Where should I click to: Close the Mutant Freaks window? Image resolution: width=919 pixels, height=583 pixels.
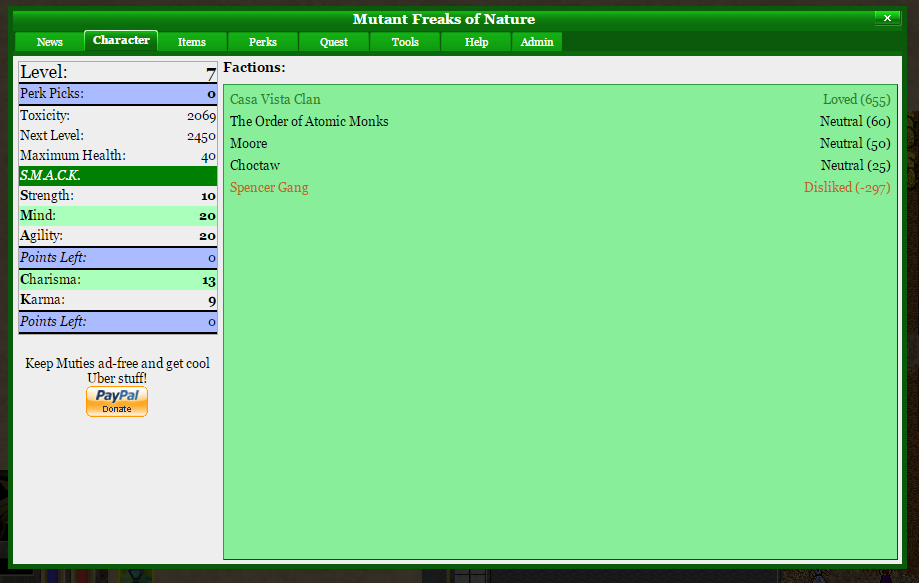pyautogui.click(x=887, y=18)
